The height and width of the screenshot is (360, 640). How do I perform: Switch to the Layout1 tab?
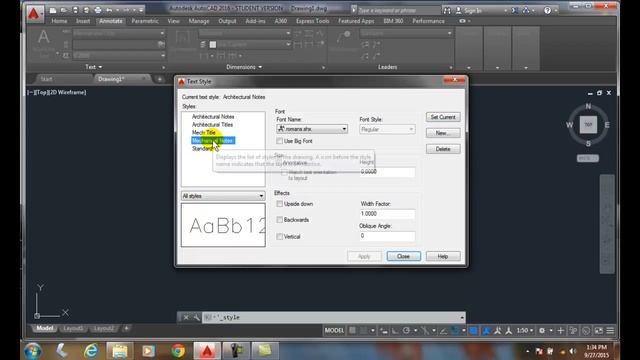(73, 329)
